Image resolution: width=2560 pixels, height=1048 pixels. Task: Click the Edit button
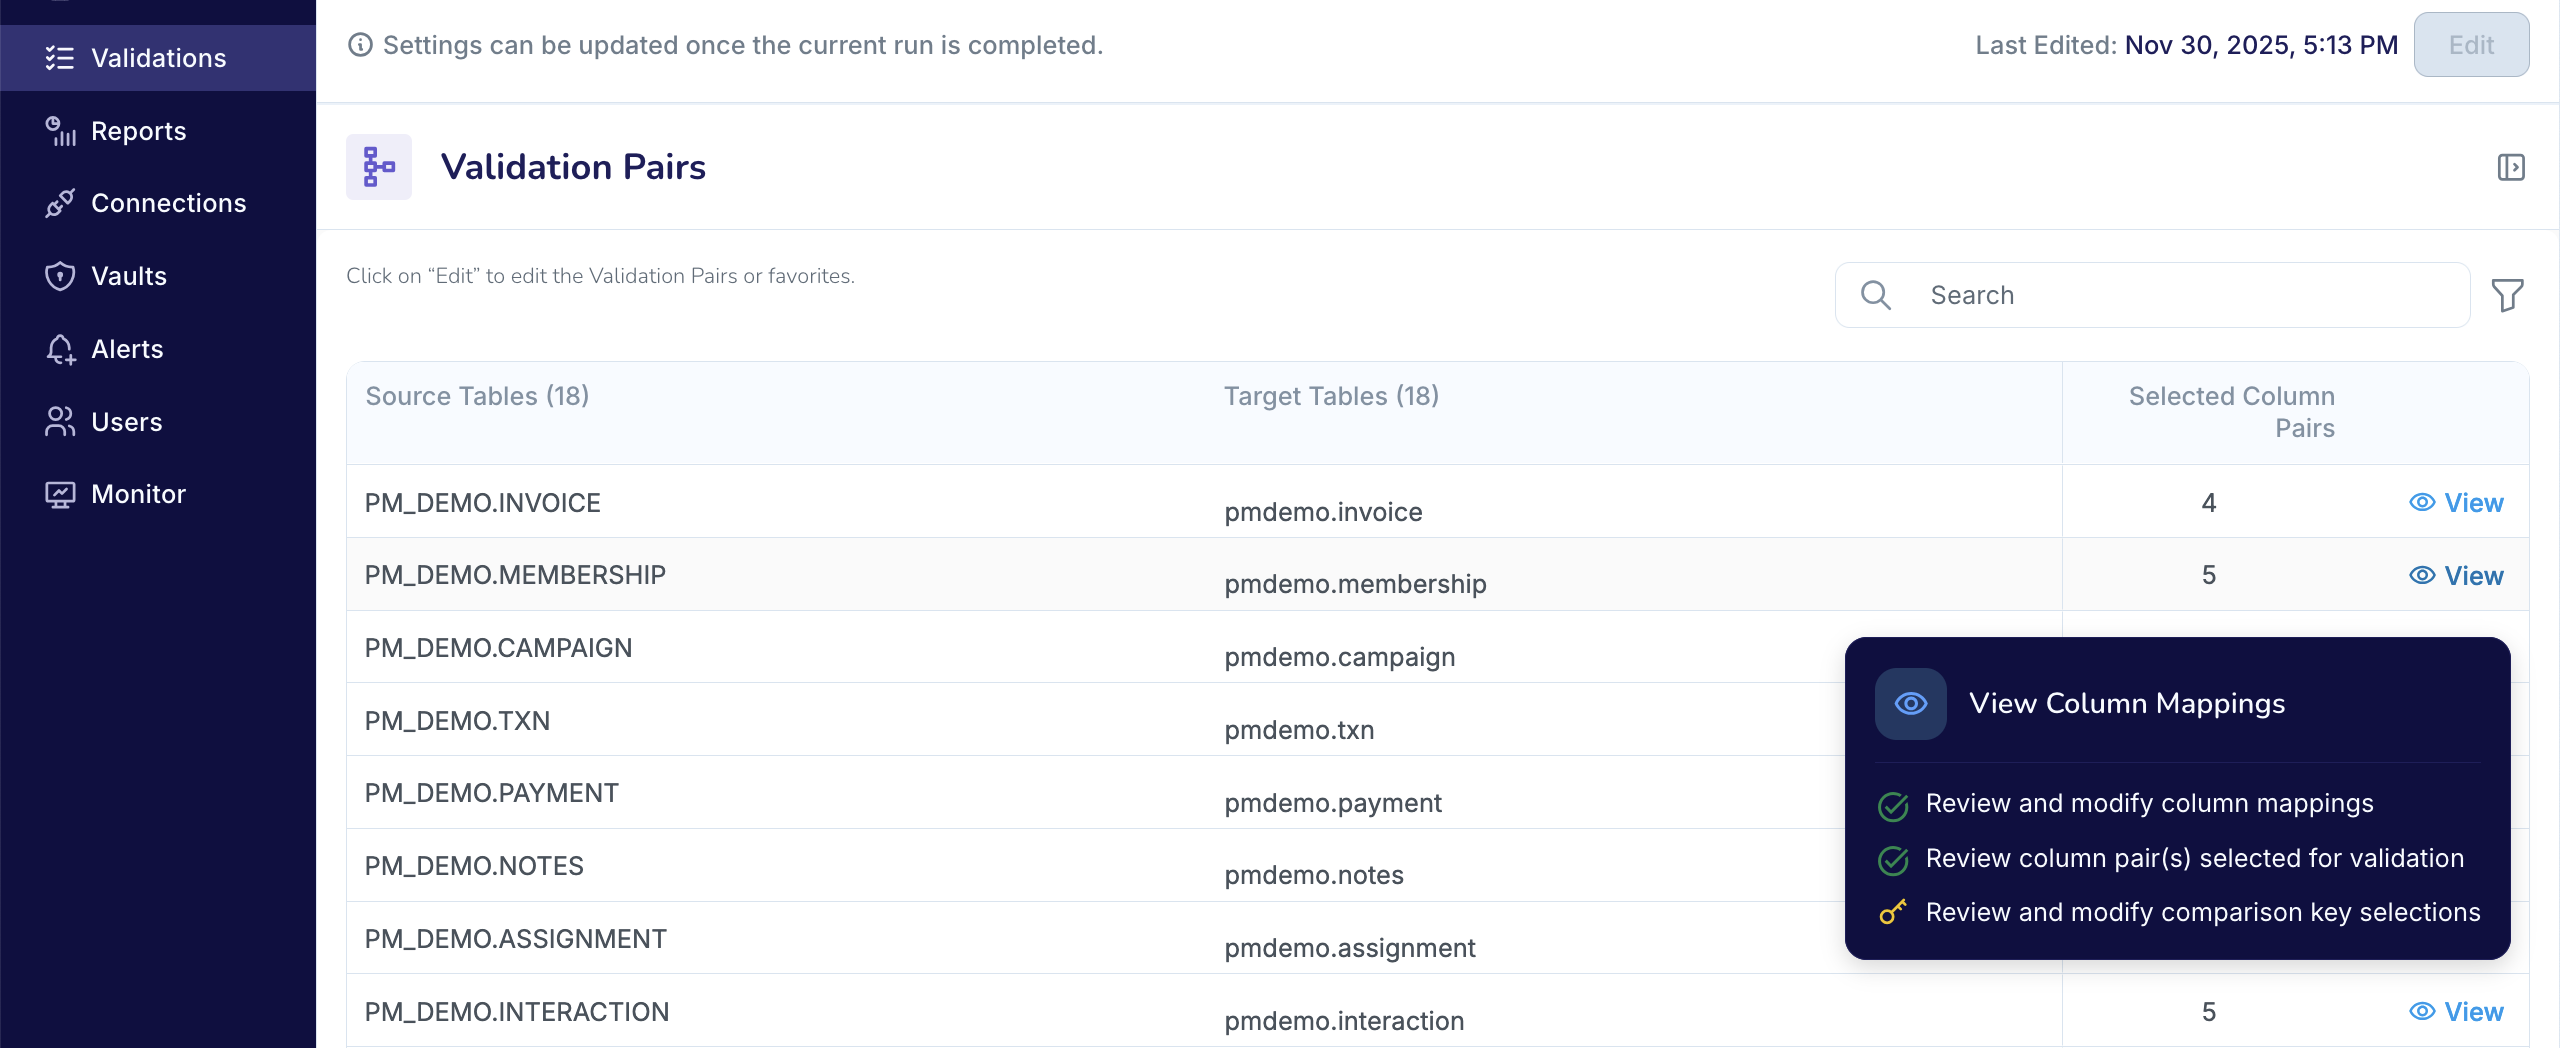tap(2470, 44)
